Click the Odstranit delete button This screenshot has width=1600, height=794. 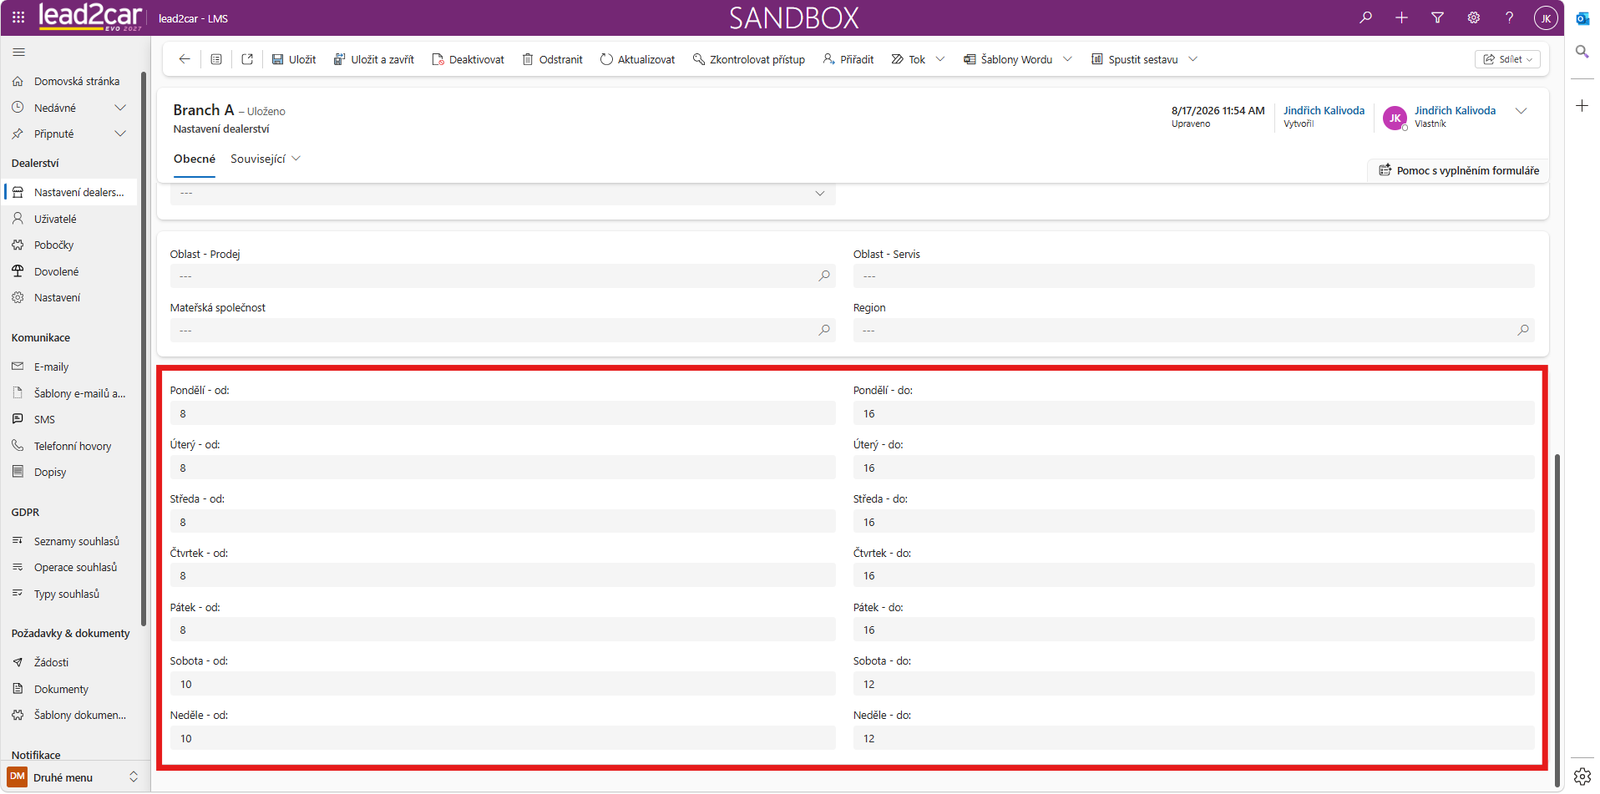(552, 59)
